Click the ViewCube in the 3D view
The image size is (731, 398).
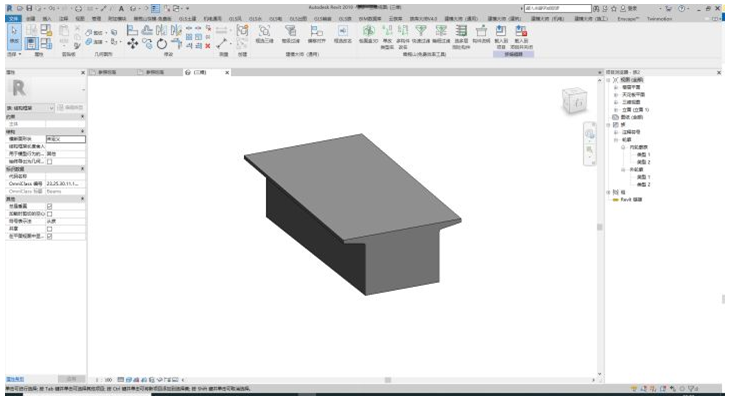pyautogui.click(x=575, y=101)
